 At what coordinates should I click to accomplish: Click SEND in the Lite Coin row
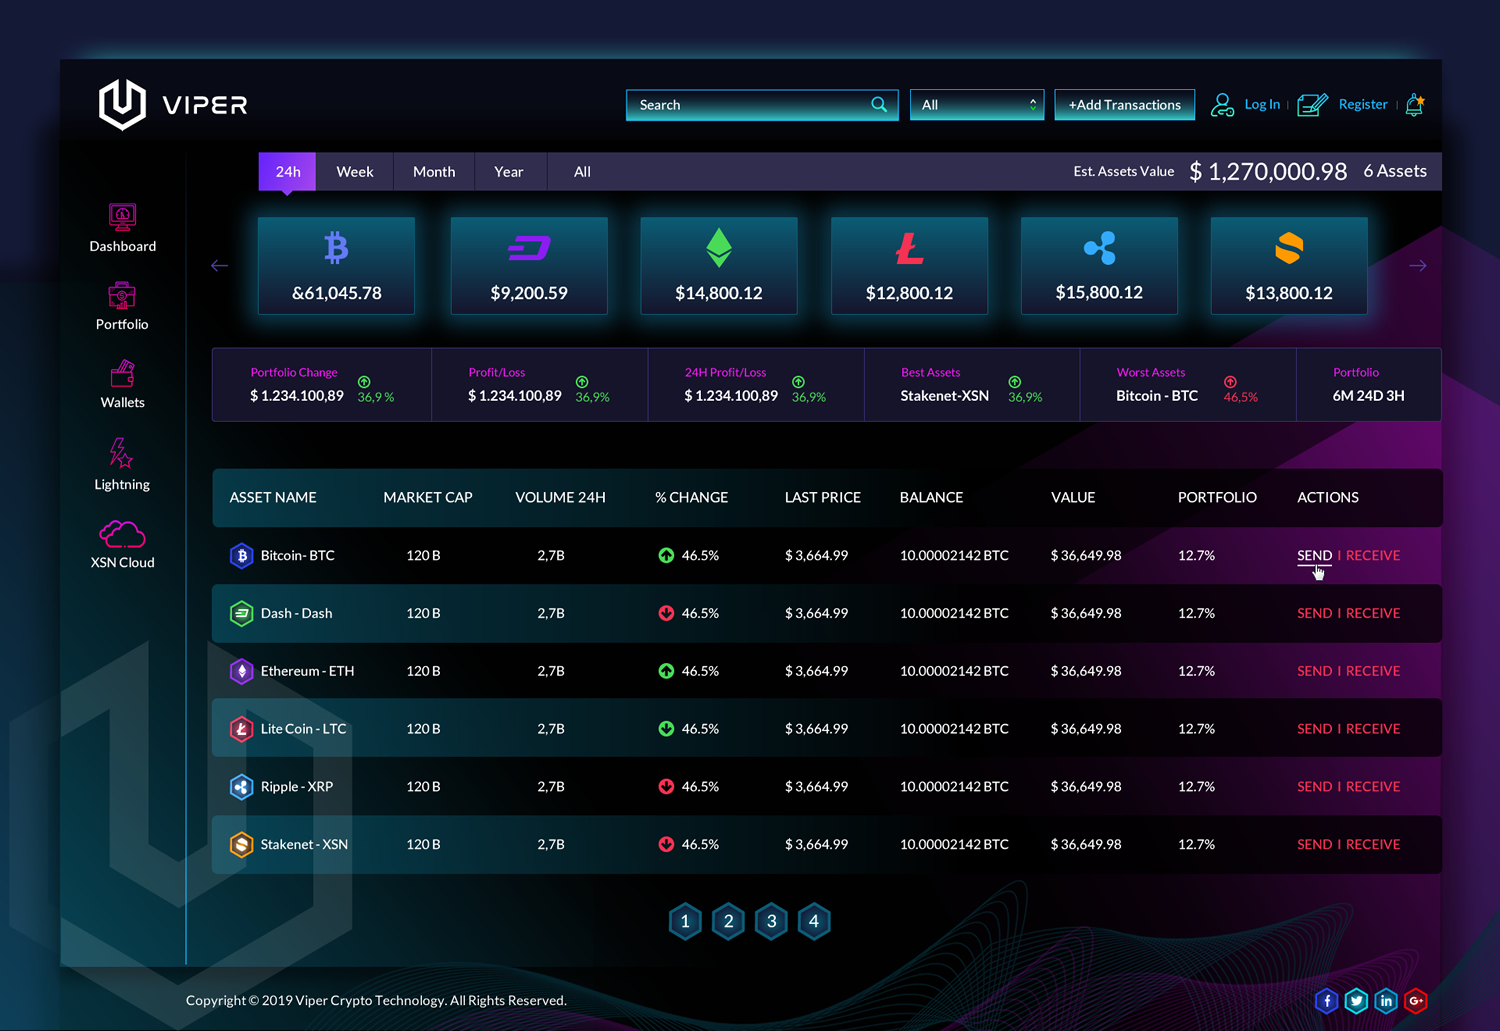[x=1314, y=729]
